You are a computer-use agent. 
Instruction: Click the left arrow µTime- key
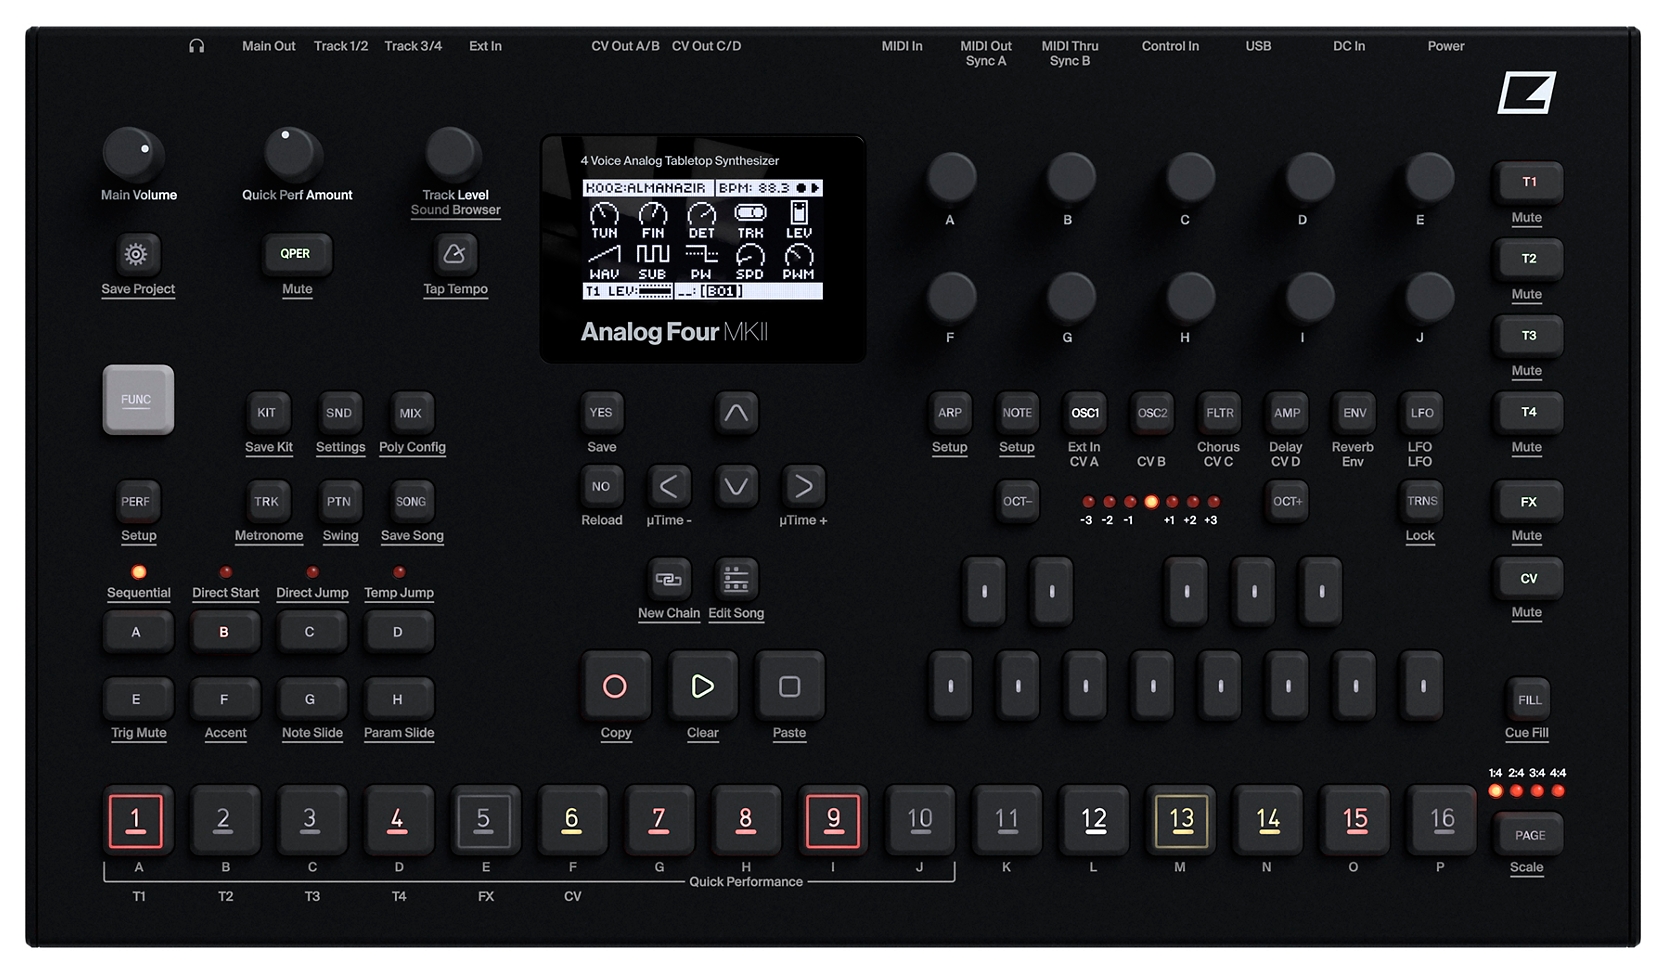pos(668,487)
